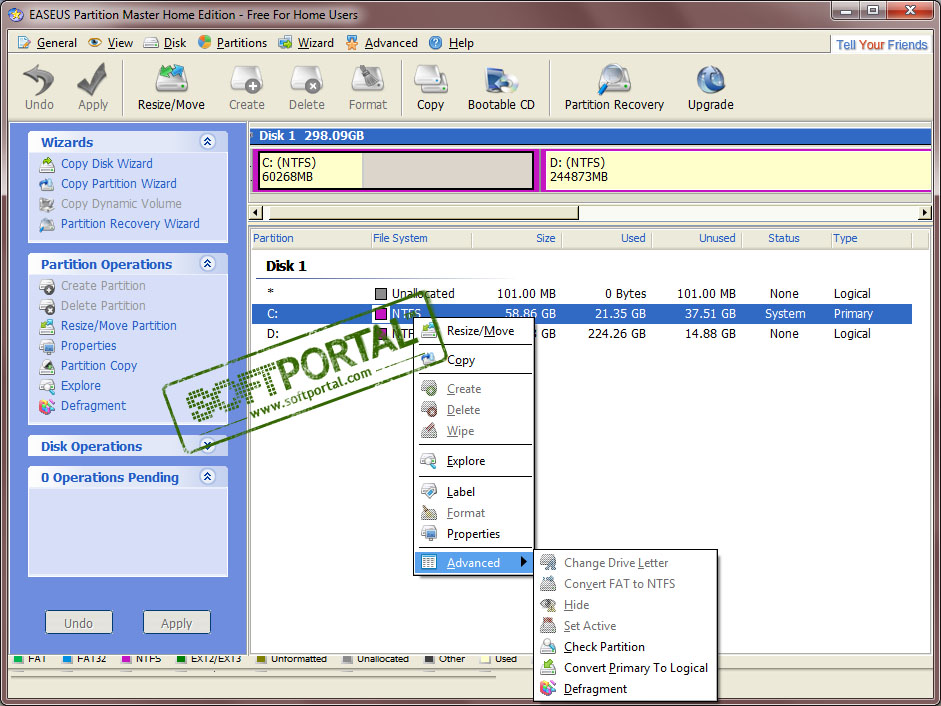This screenshot has height=706, width=941.
Task: Open the Advanced menu in menu bar
Action: click(x=382, y=43)
